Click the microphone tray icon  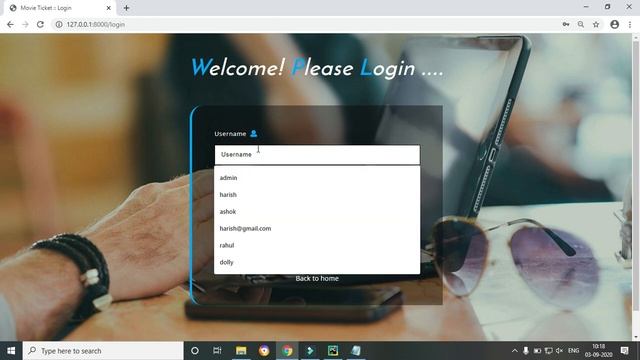click(x=526, y=351)
